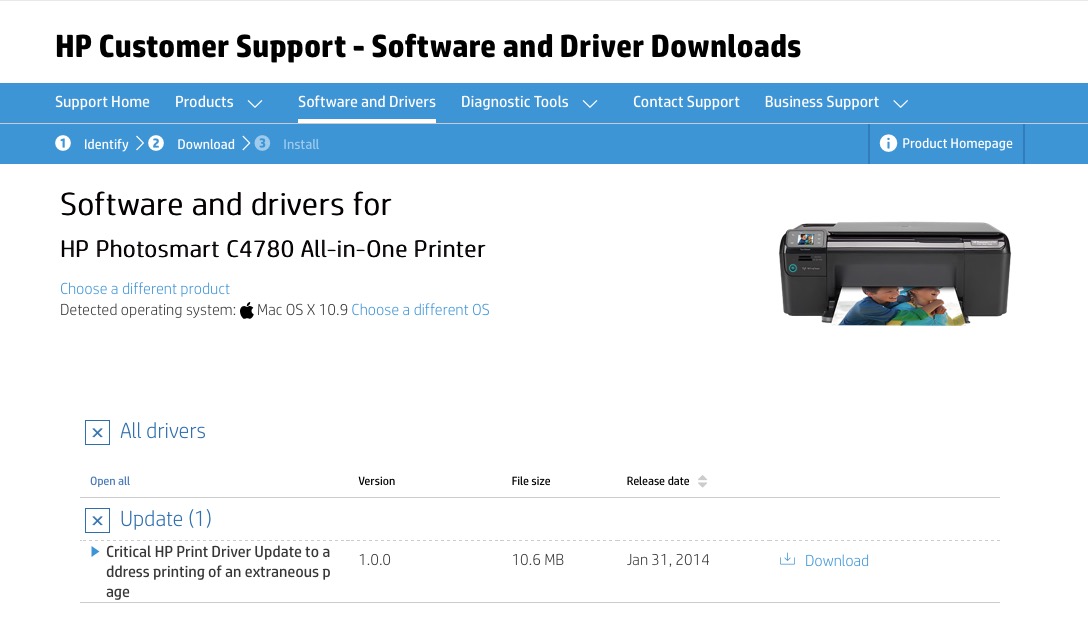Click Choose a different product link

[144, 289]
